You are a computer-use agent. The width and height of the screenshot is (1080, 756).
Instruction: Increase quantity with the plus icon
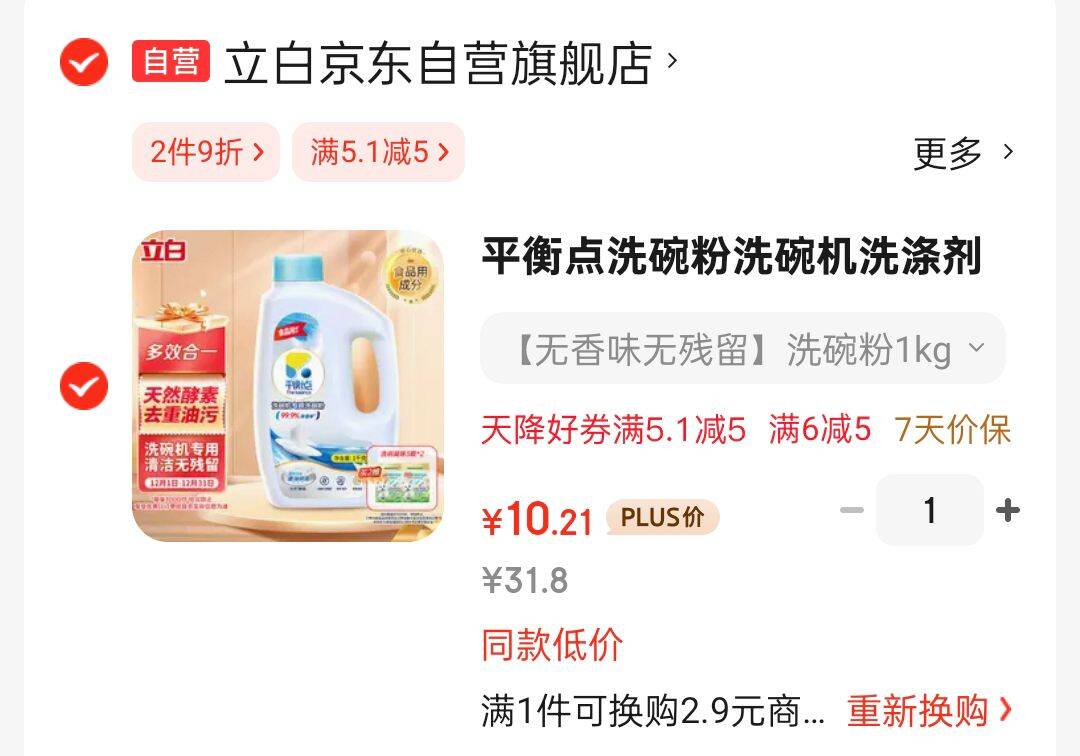click(x=1008, y=510)
